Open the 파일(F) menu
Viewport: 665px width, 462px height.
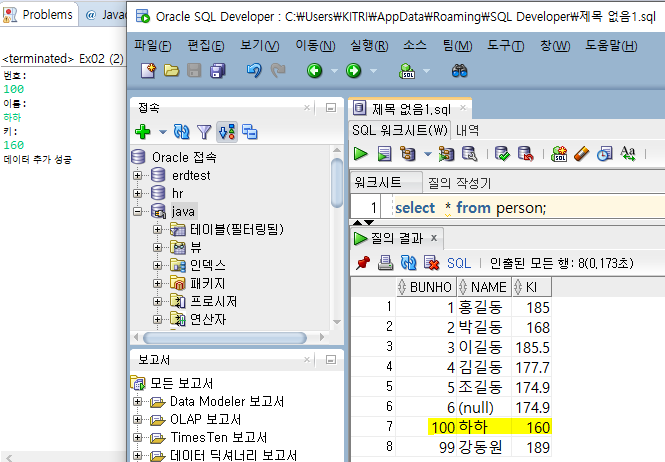[x=153, y=45]
